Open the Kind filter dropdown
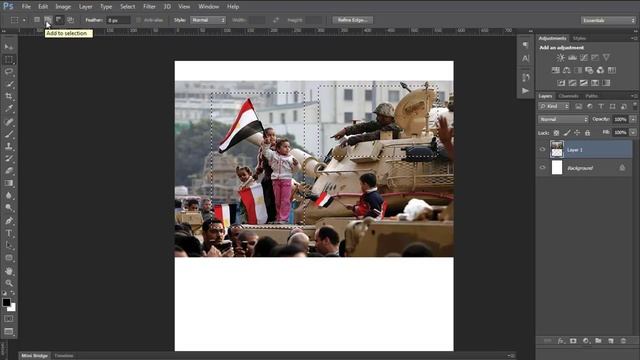Screen dimensions: 640x360 pyautogui.click(x=553, y=106)
